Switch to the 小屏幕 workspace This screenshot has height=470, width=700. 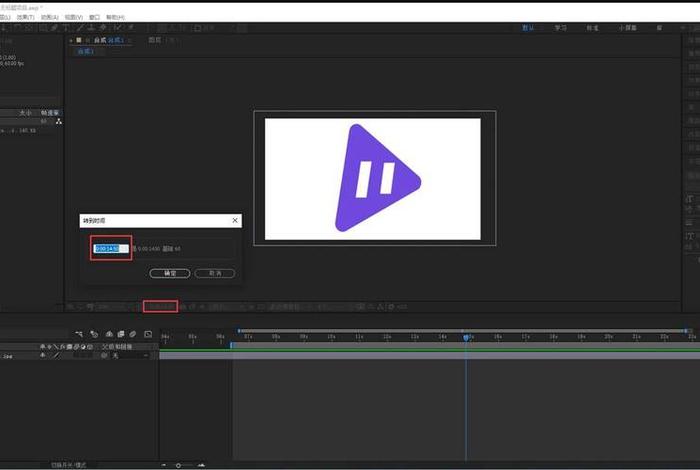coord(627,28)
